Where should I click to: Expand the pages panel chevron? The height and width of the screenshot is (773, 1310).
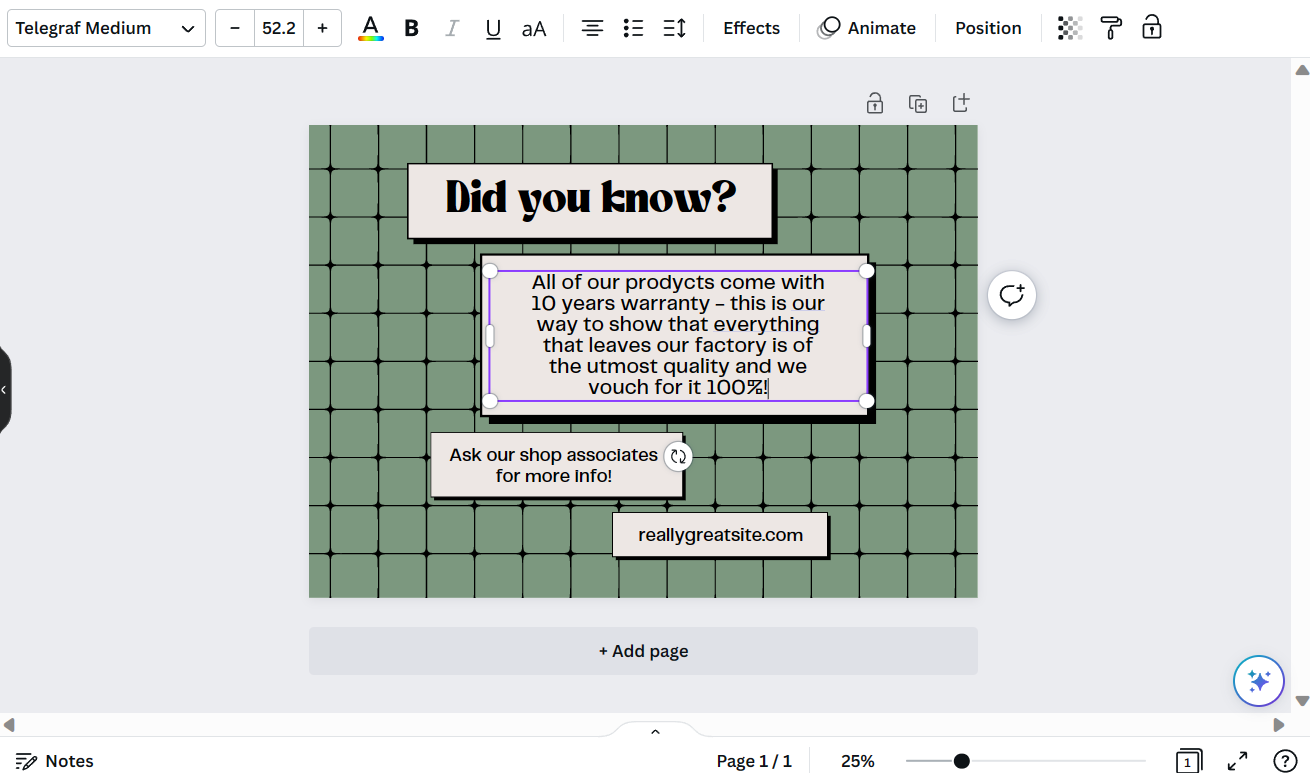coord(655,732)
